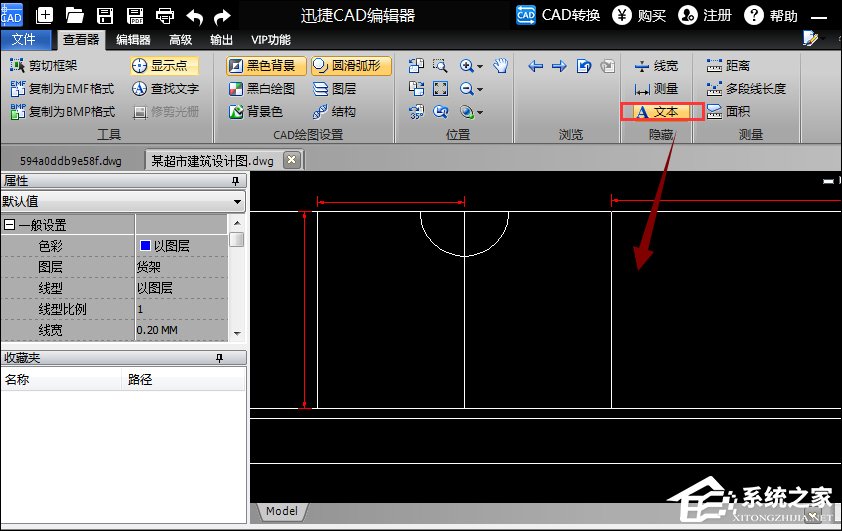Switch to the 查看器 tab
This screenshot has height=531, width=842.
point(81,39)
